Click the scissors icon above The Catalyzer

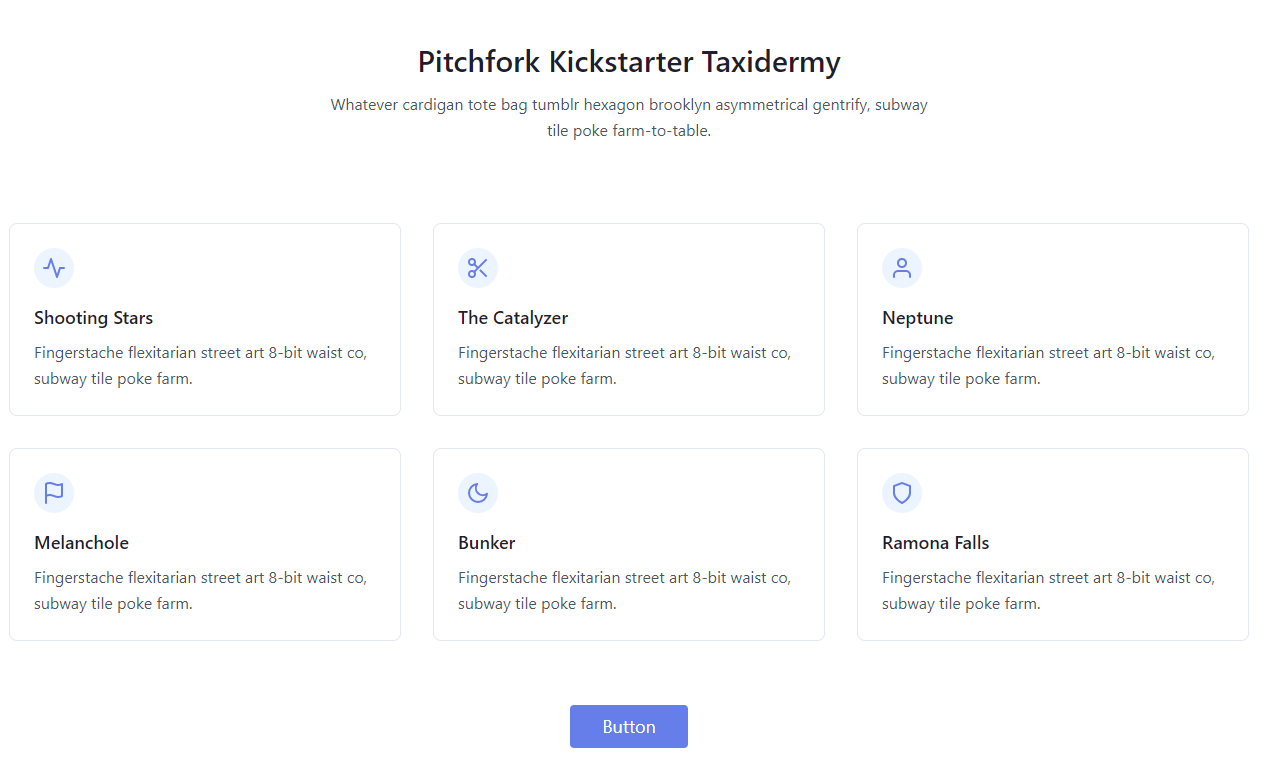(x=478, y=268)
